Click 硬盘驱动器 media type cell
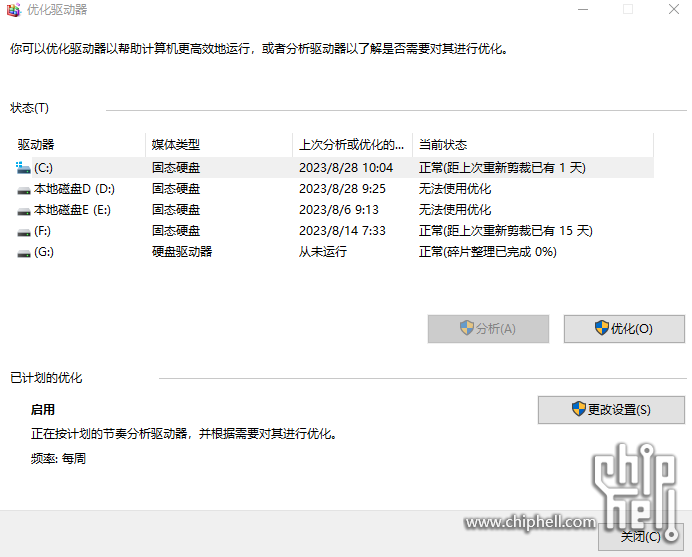The width and height of the screenshot is (692, 557). point(182,252)
